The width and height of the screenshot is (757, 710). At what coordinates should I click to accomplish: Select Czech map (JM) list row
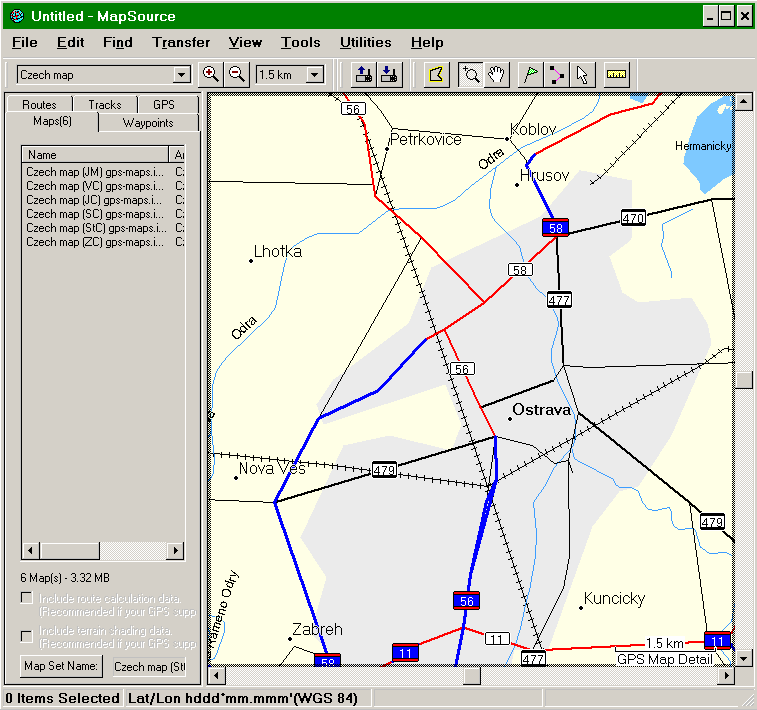point(103,172)
